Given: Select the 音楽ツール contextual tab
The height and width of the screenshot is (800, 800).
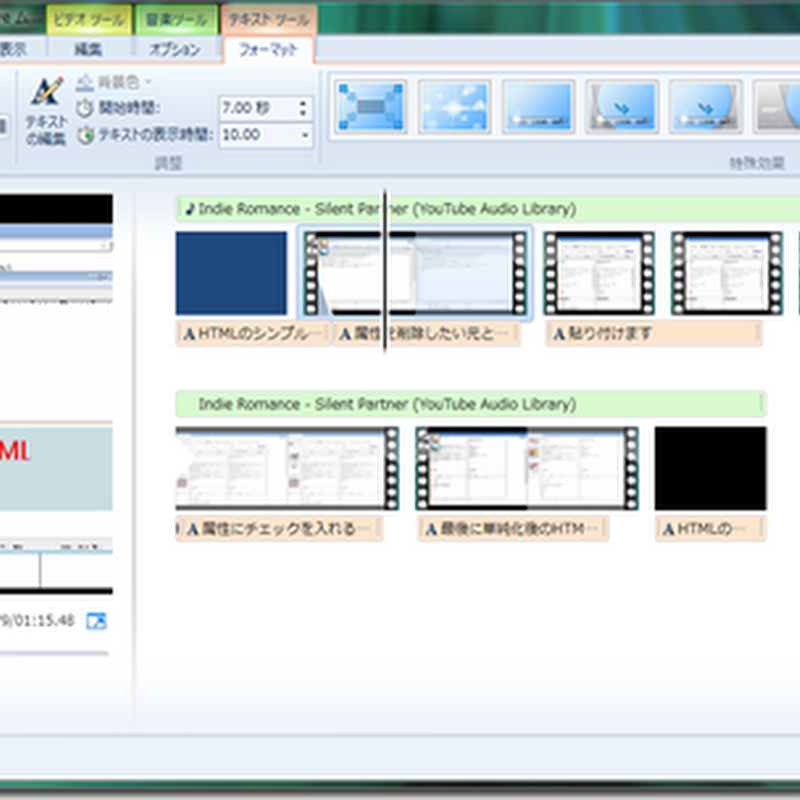Looking at the screenshot, I should (177, 20).
